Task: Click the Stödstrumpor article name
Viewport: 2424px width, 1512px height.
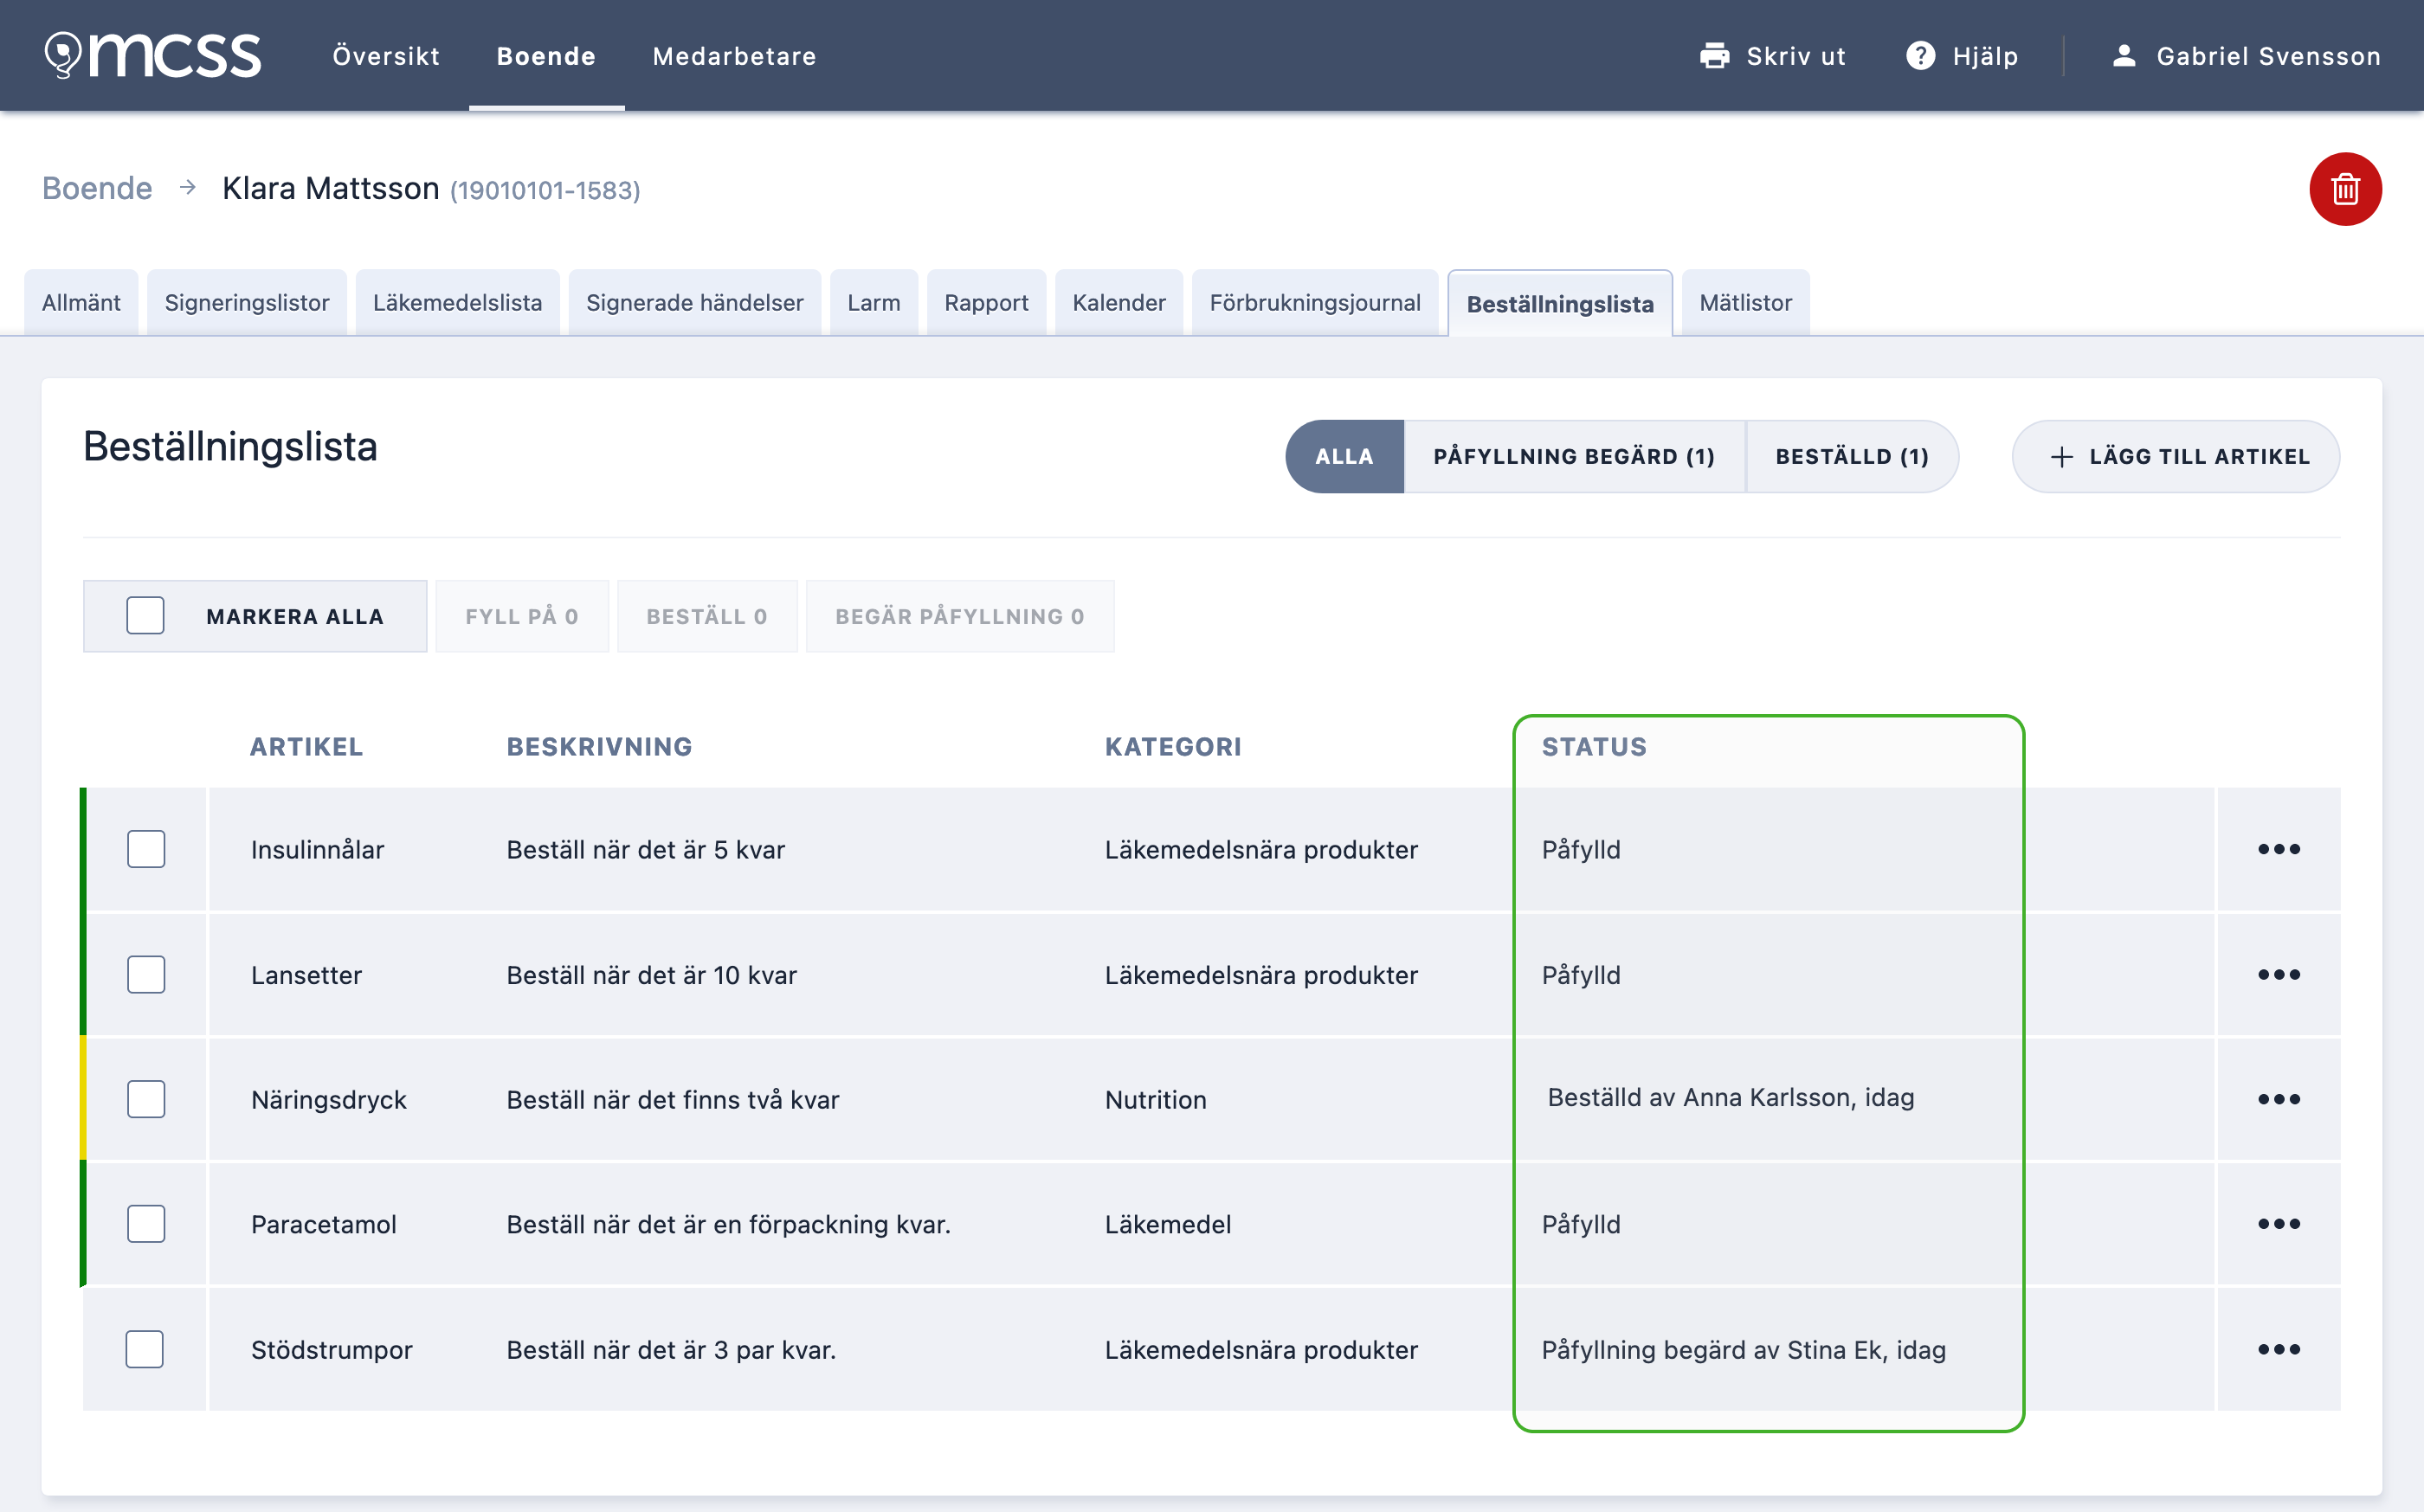Action: 332,1349
